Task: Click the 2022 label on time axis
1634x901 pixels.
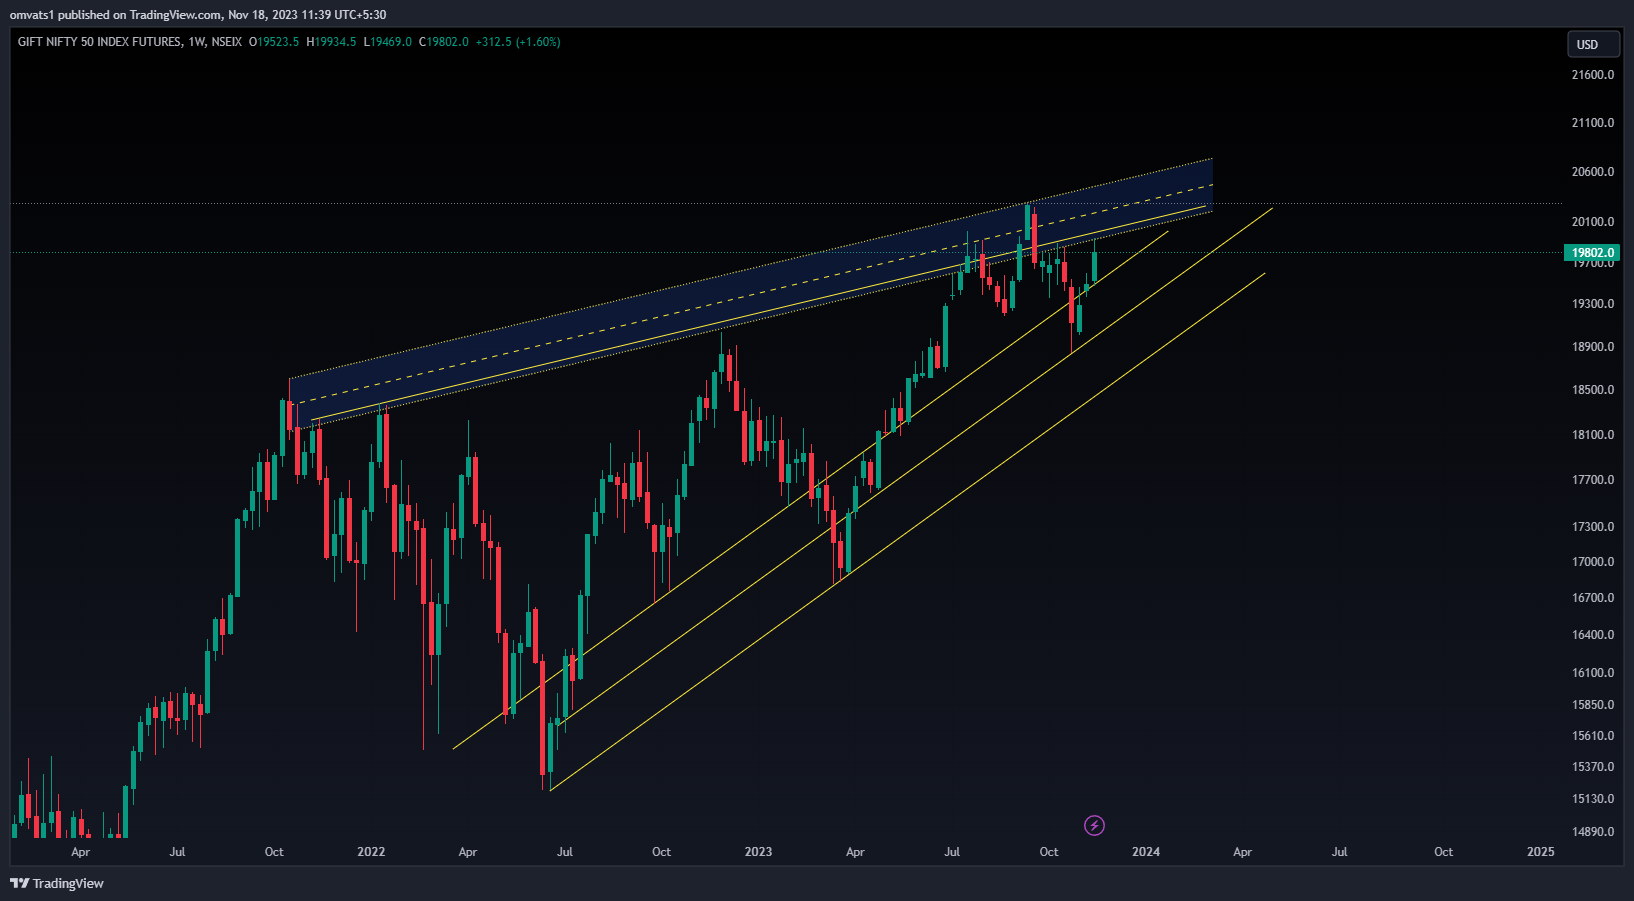Action: [371, 852]
